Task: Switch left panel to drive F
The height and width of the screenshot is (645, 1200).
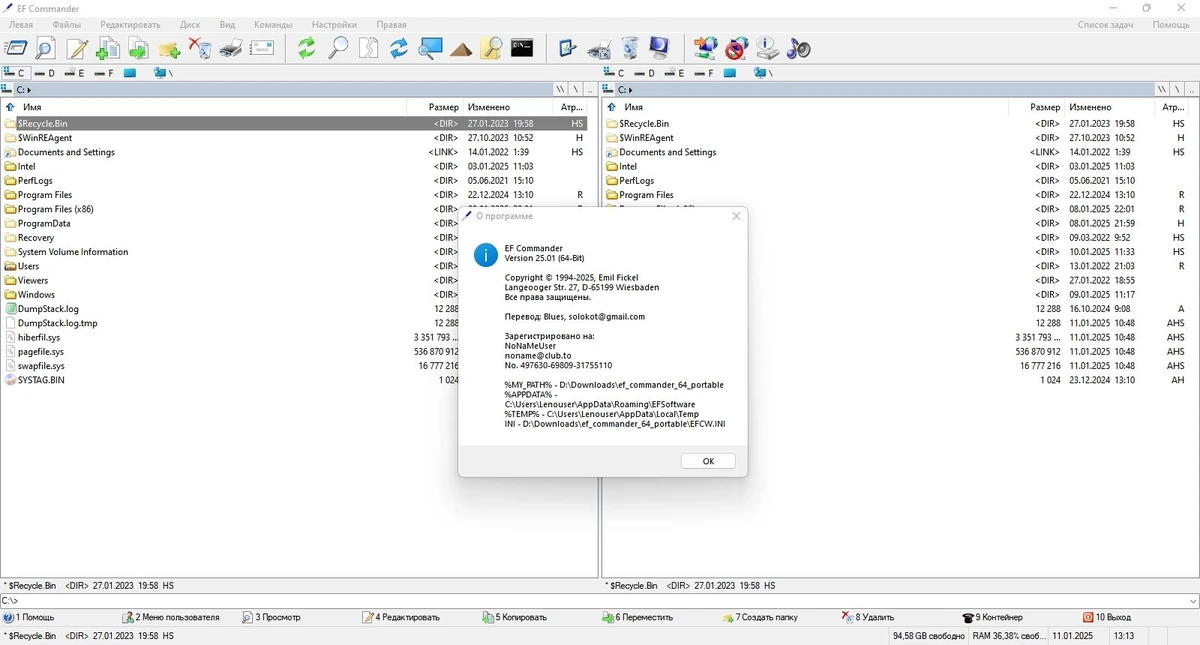Action: [x=105, y=73]
